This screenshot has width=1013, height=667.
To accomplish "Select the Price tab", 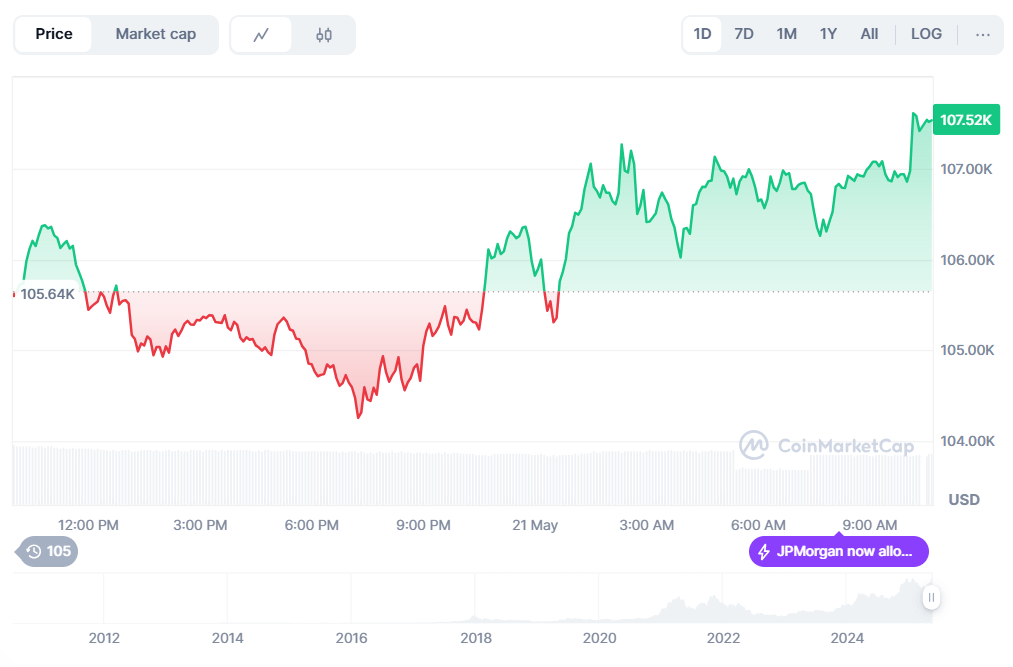I will pos(54,34).
